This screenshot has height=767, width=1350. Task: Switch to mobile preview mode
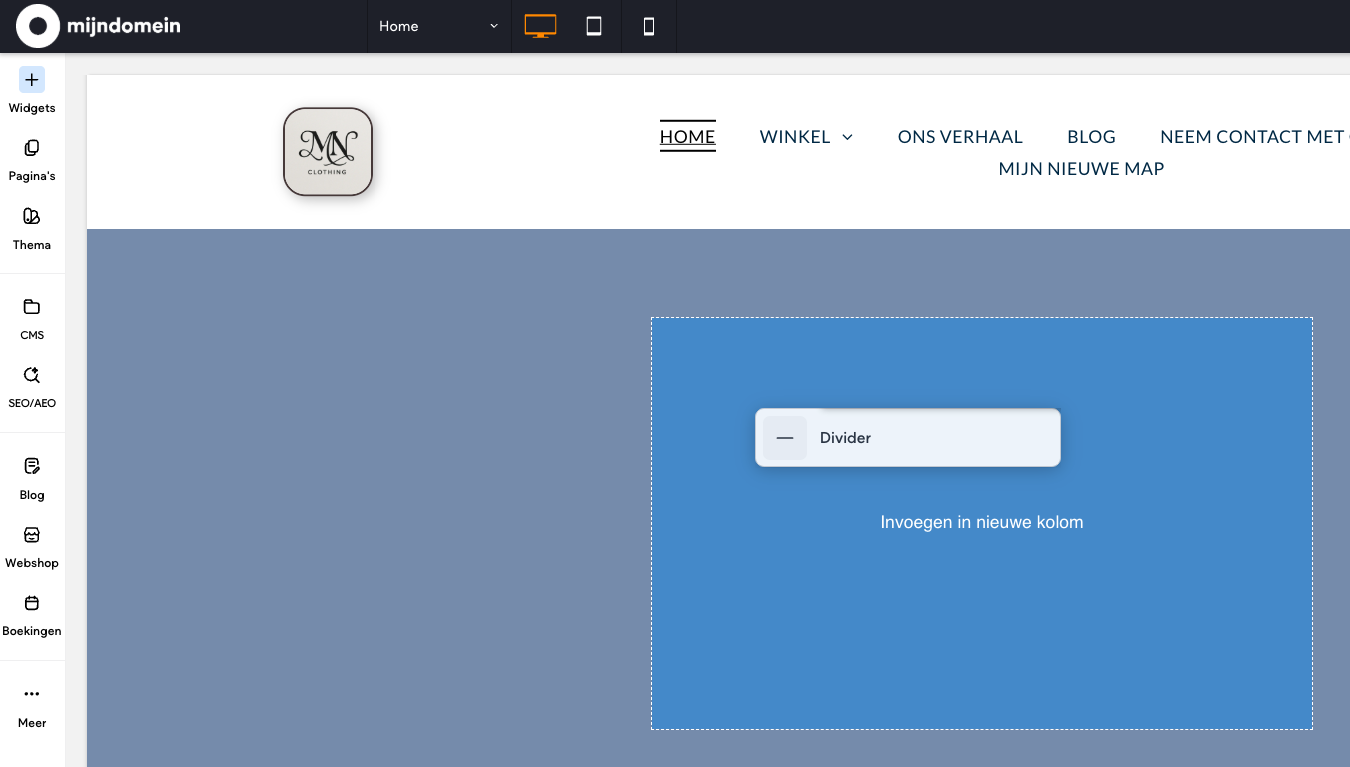(648, 27)
